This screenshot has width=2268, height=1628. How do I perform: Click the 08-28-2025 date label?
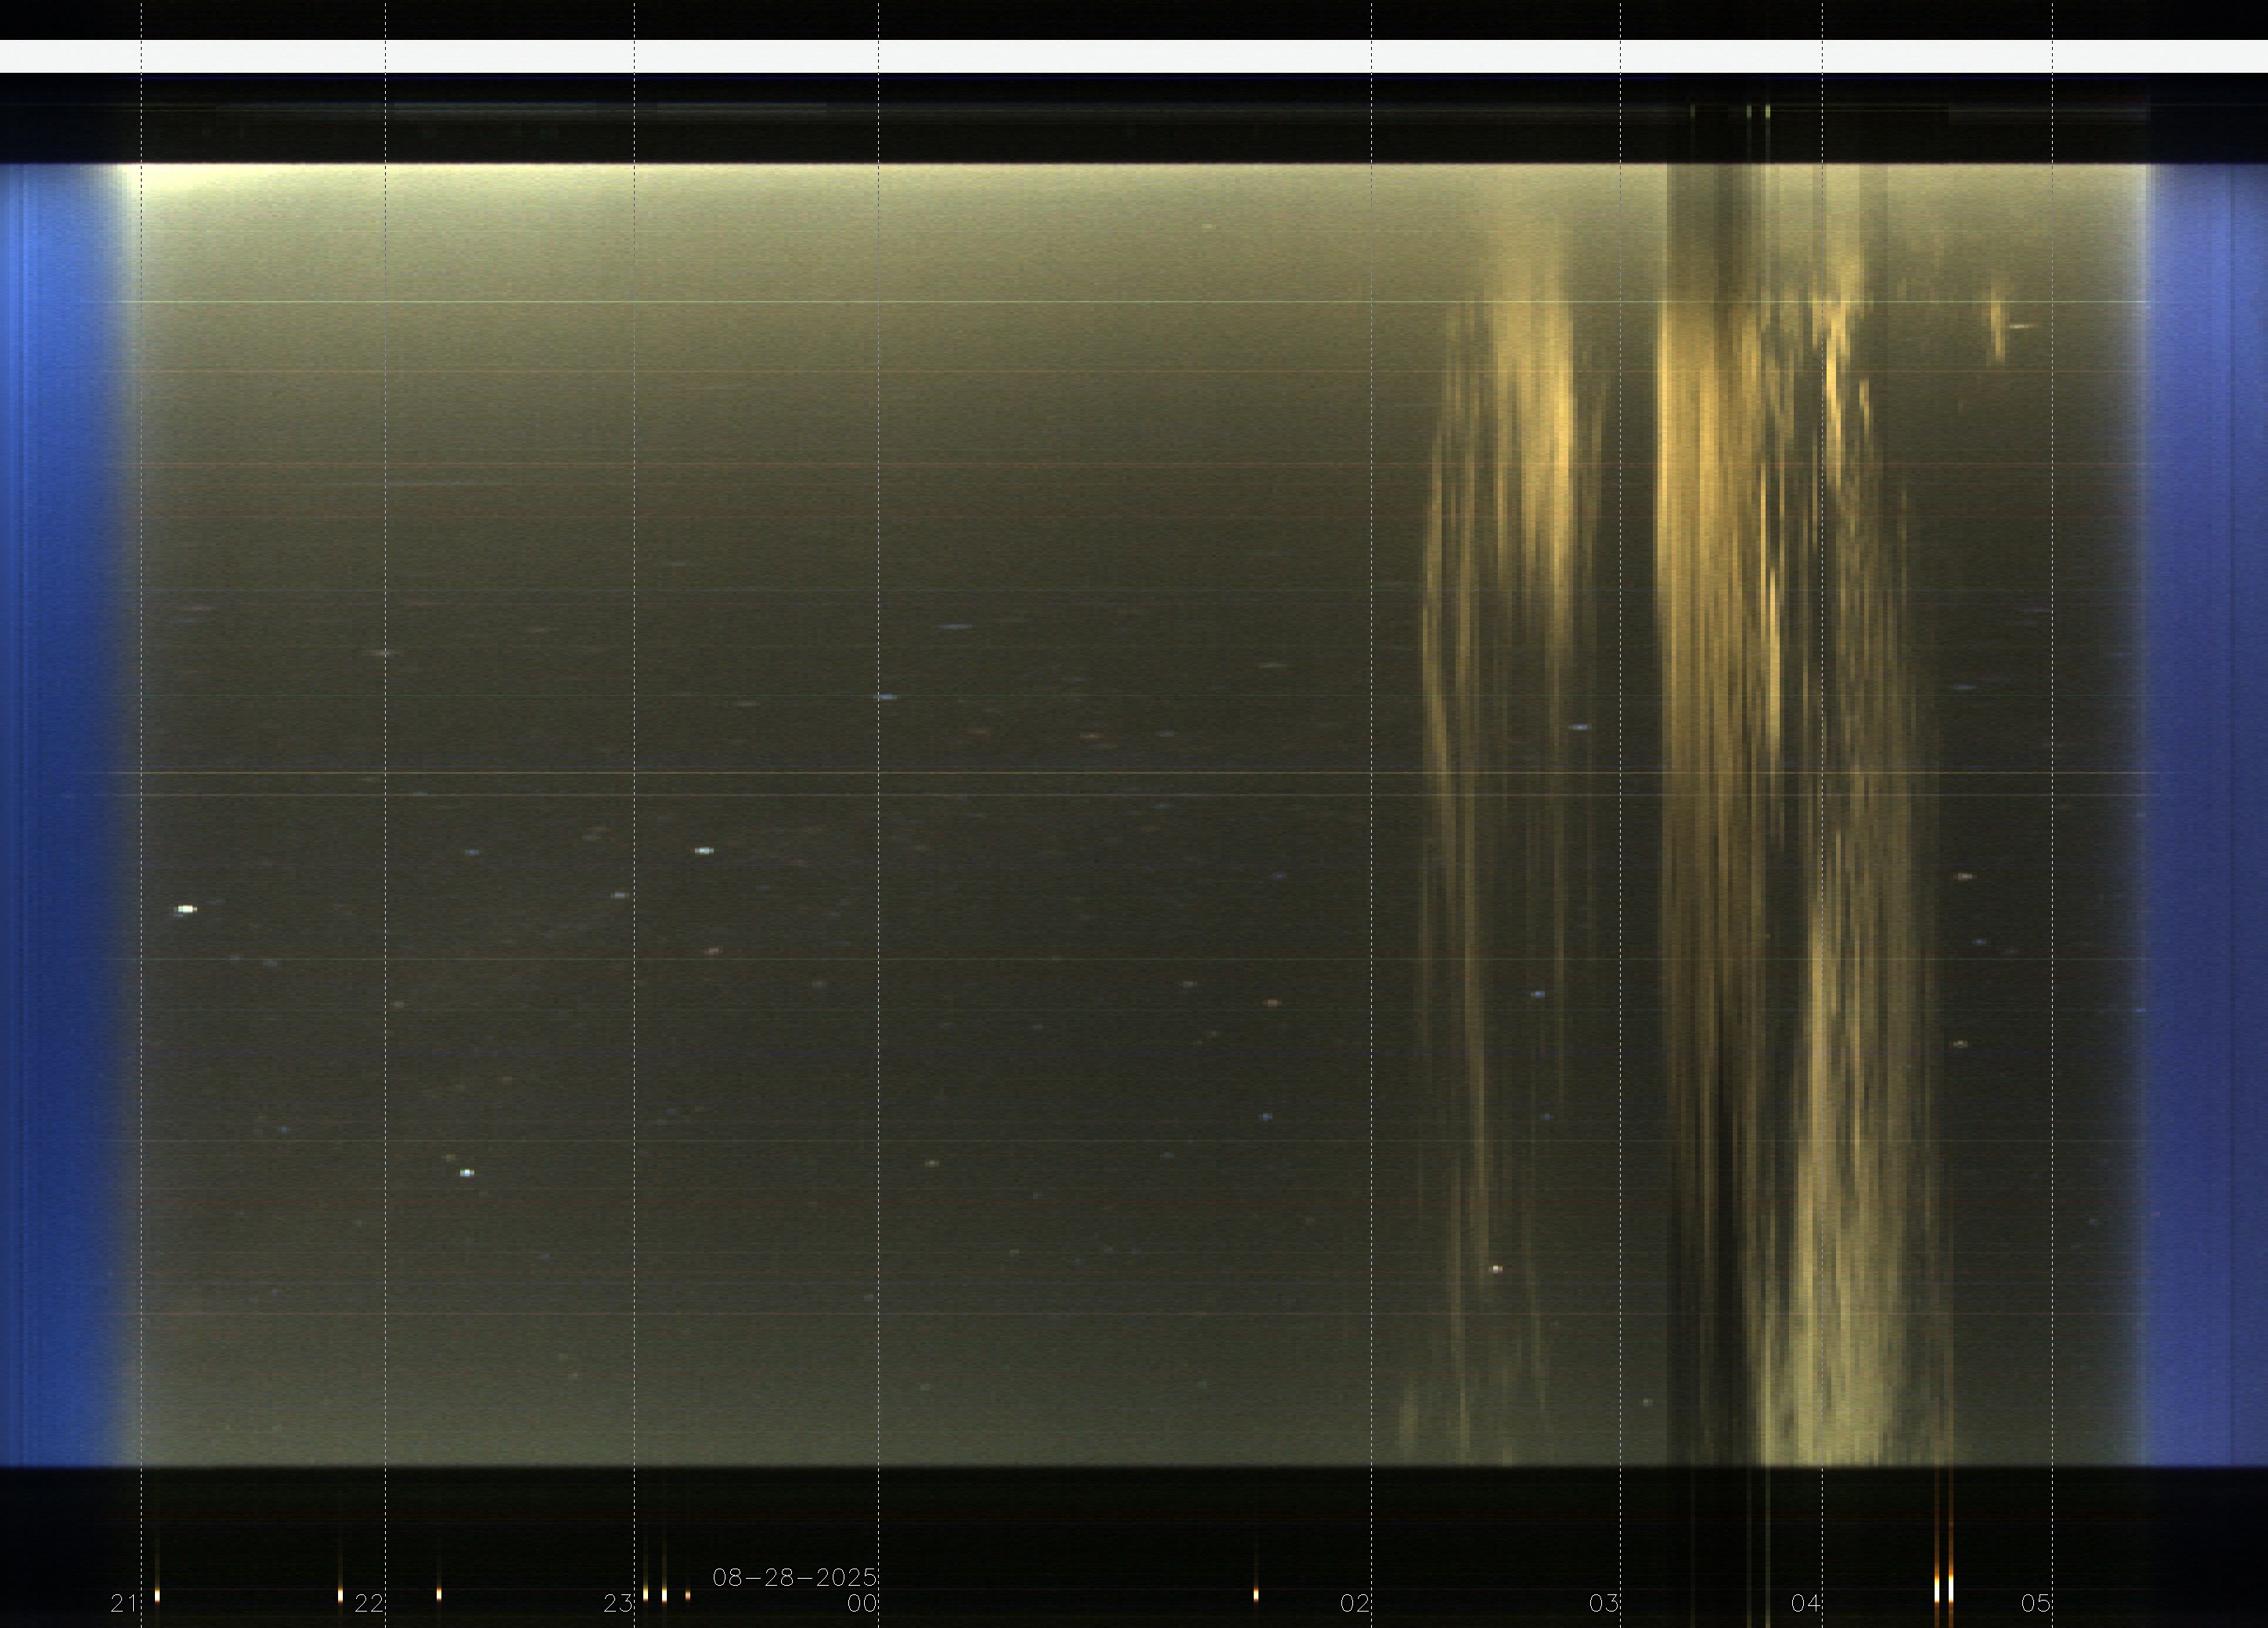tap(794, 1578)
